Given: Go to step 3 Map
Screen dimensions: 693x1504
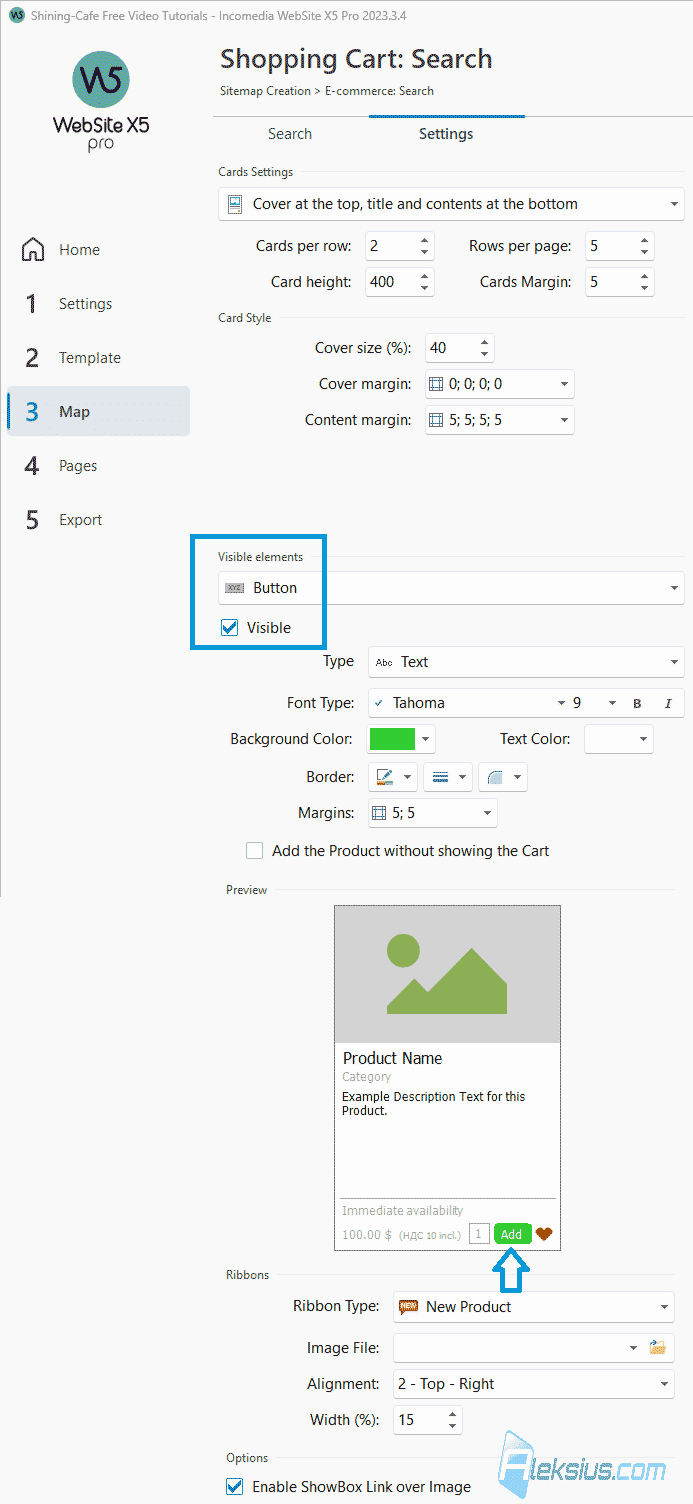Looking at the screenshot, I should (98, 411).
